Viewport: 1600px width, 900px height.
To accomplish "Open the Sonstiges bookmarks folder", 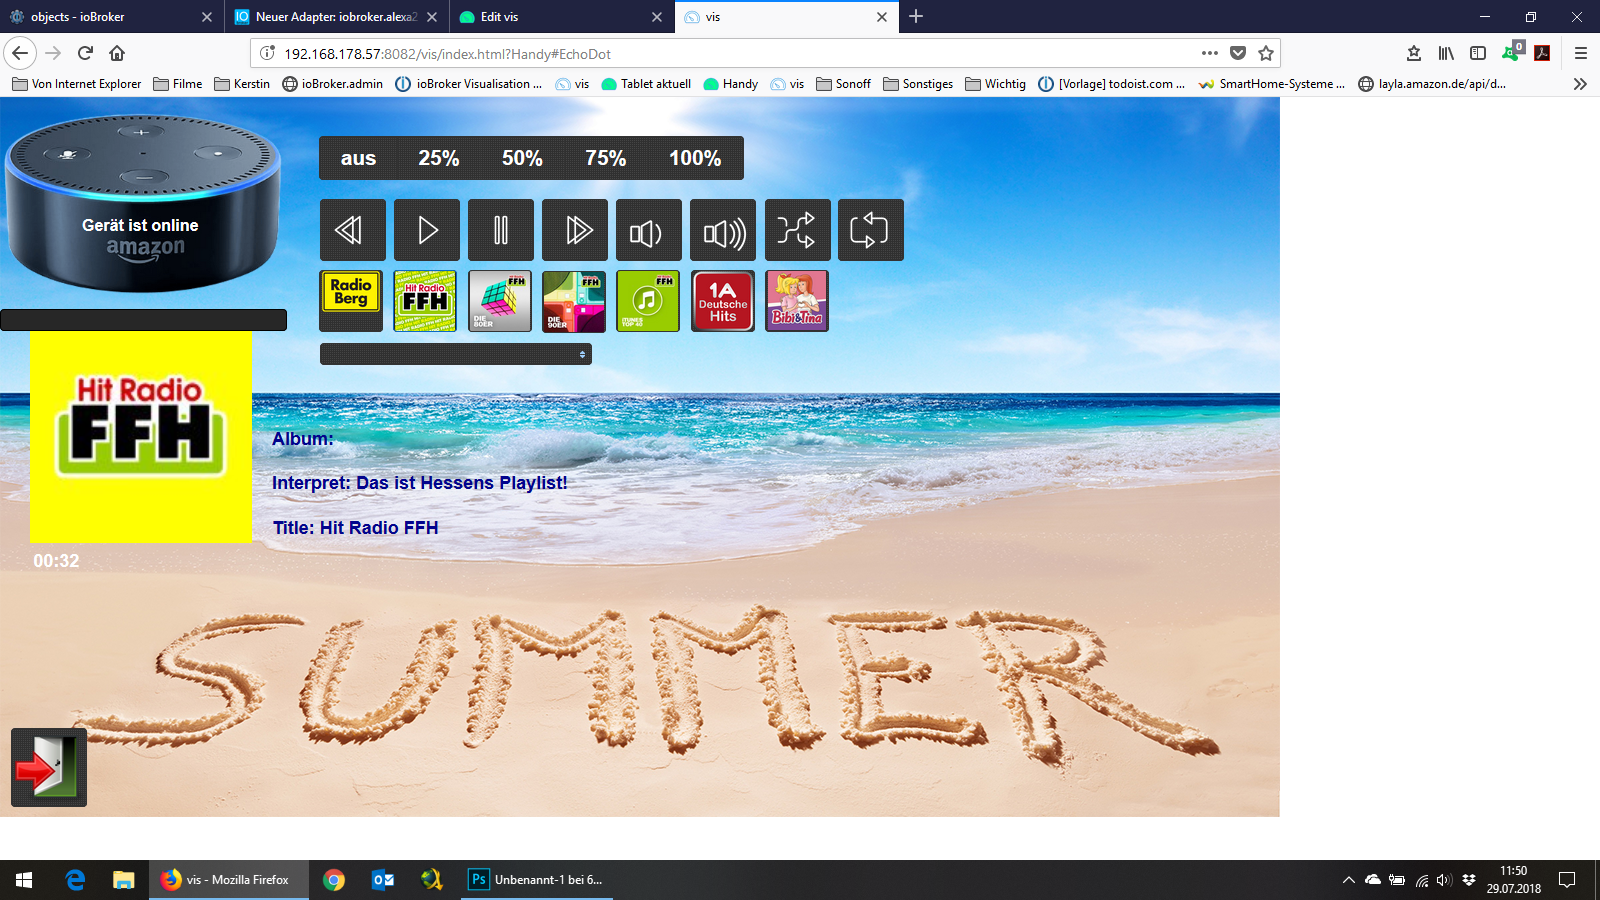I will click(918, 84).
